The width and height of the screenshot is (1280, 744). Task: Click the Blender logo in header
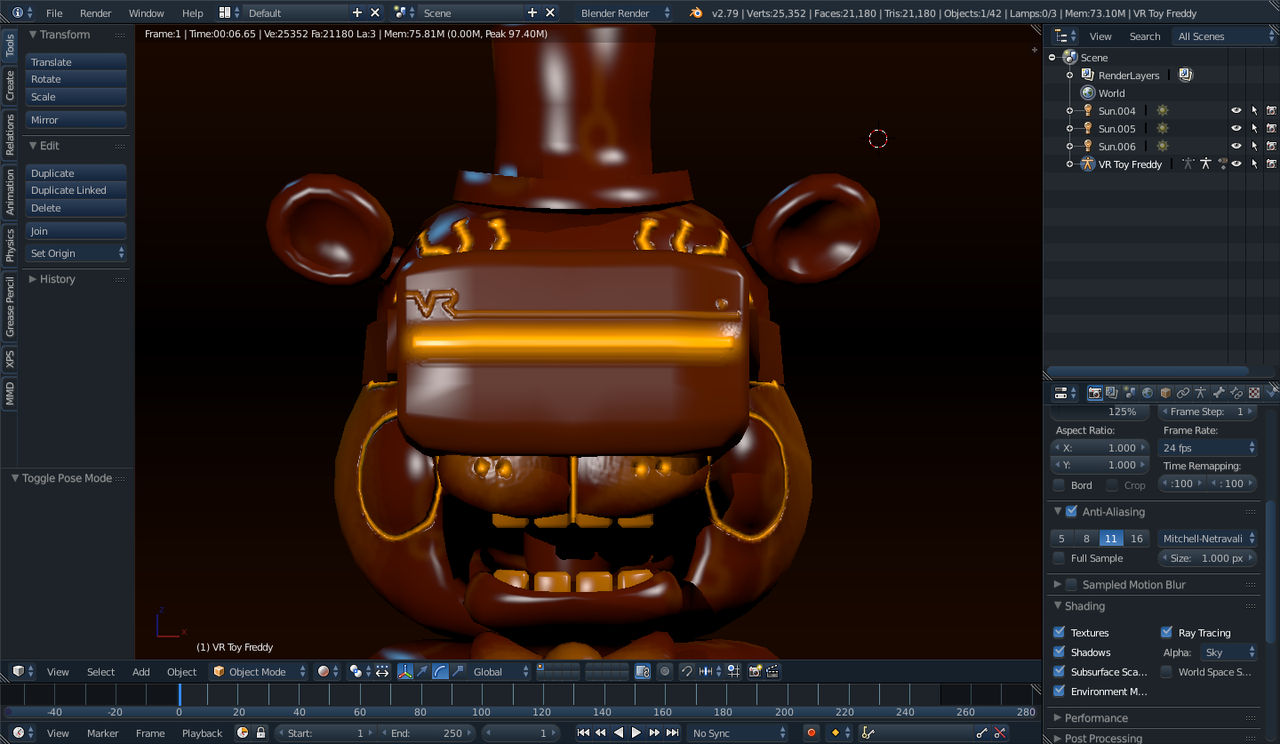pos(696,13)
